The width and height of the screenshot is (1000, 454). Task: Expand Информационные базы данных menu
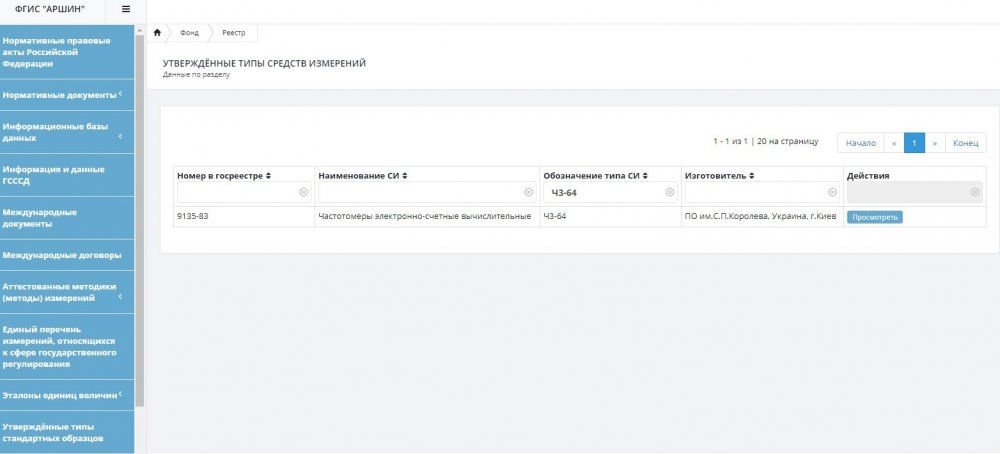tap(67, 132)
